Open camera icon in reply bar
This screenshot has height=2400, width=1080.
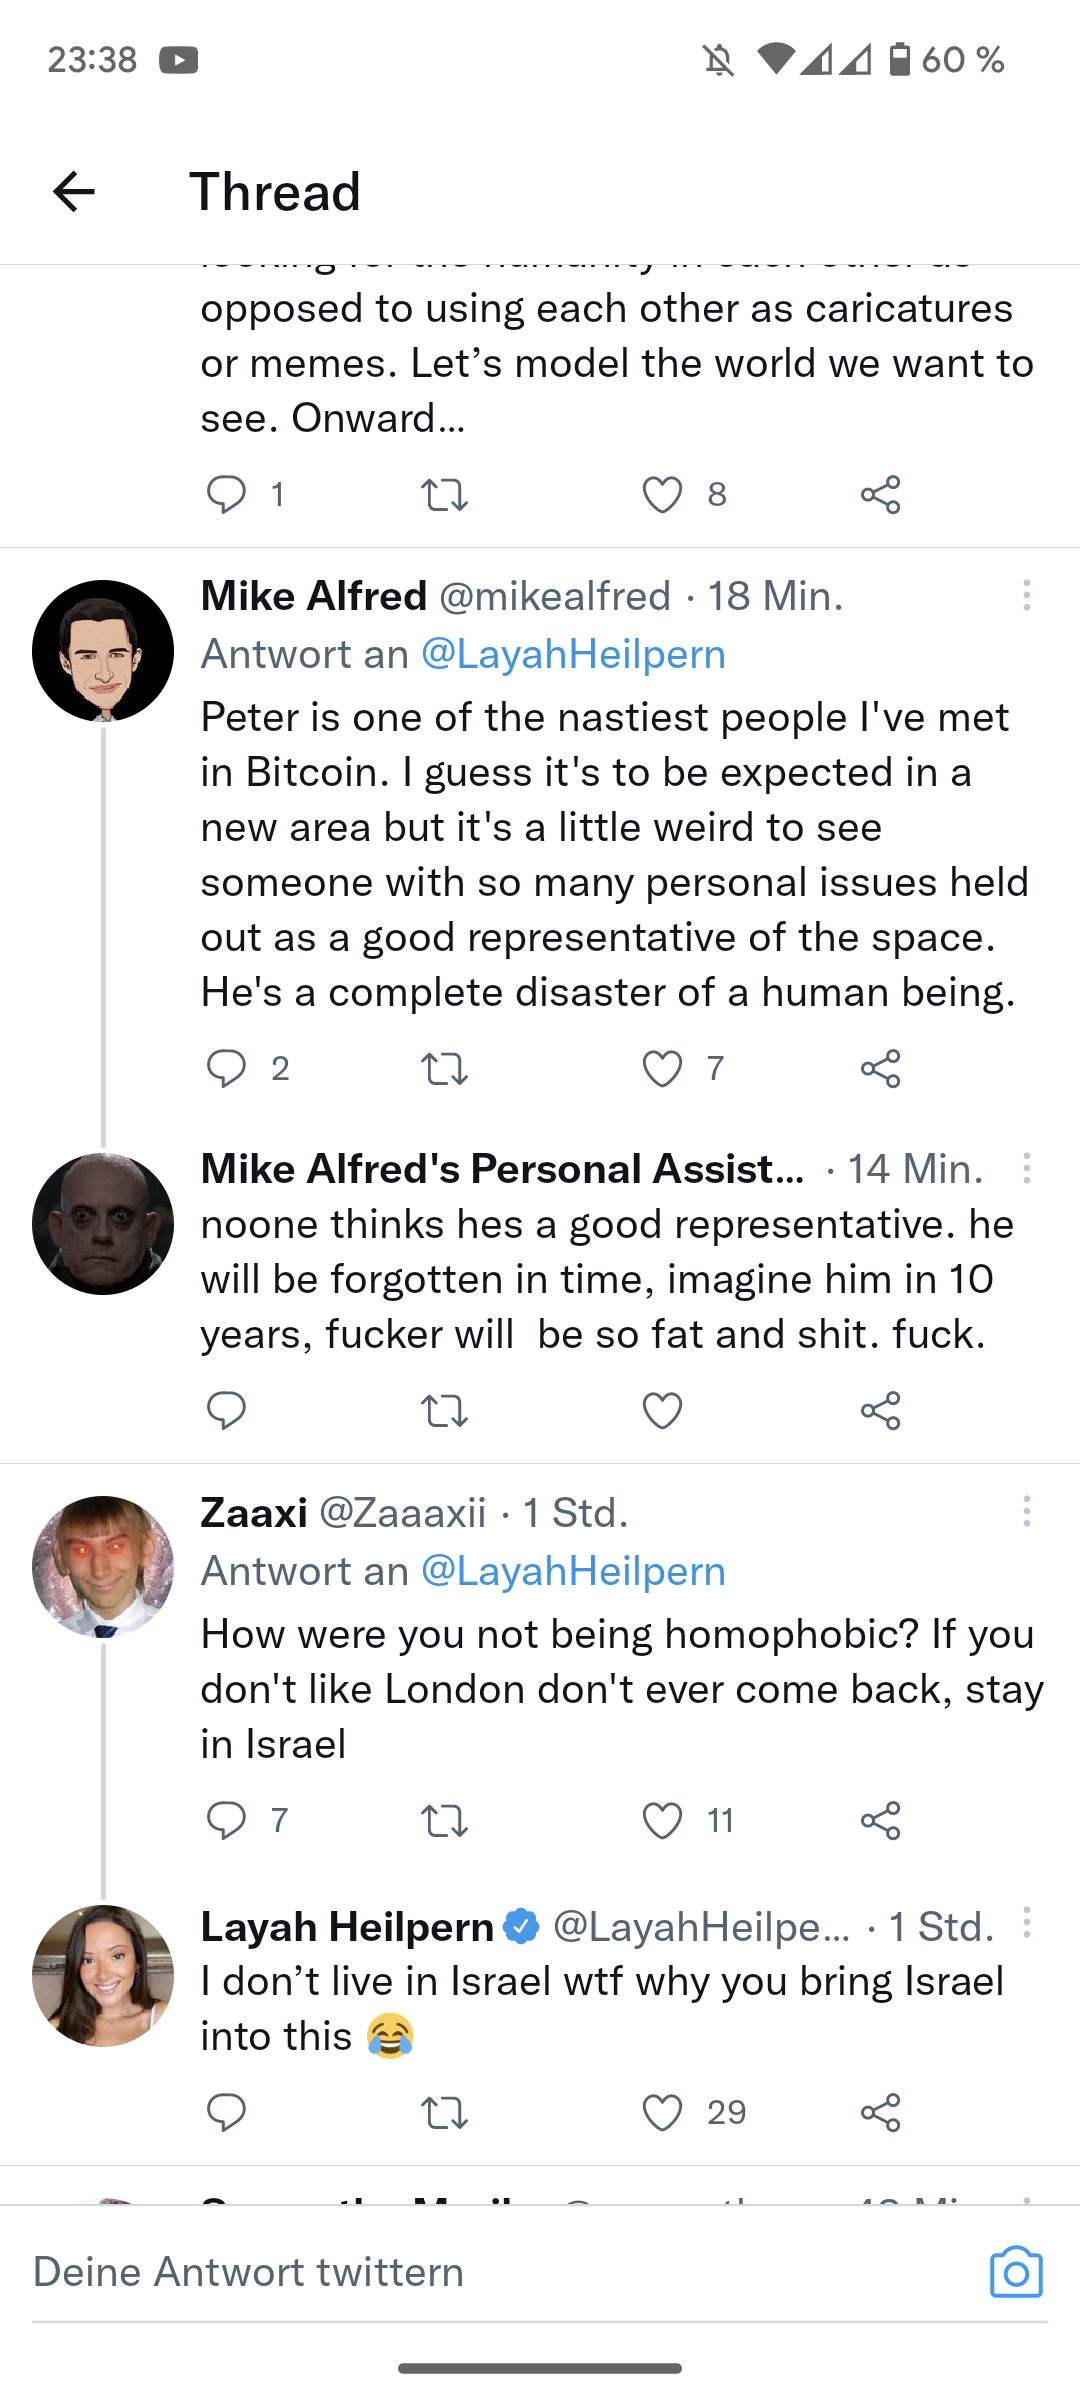pos(1016,2272)
